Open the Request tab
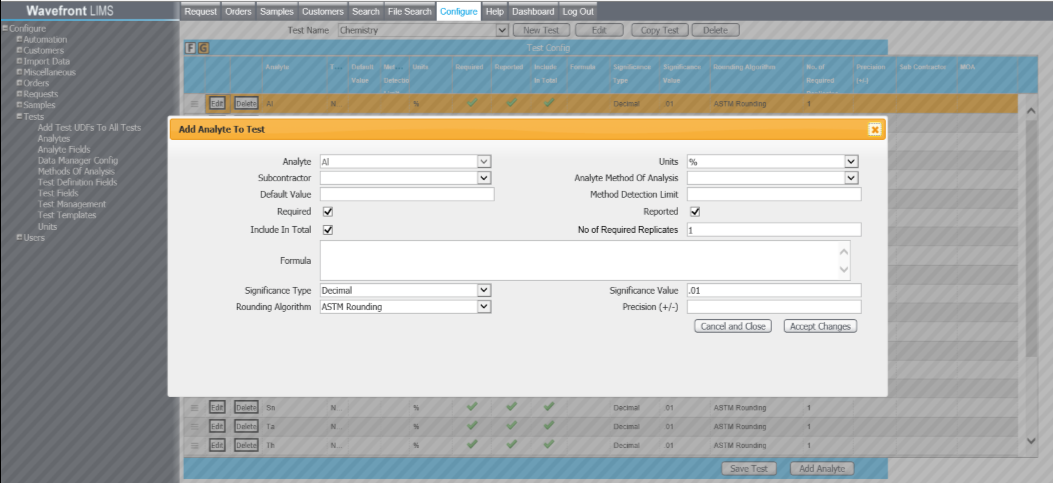 [201, 11]
